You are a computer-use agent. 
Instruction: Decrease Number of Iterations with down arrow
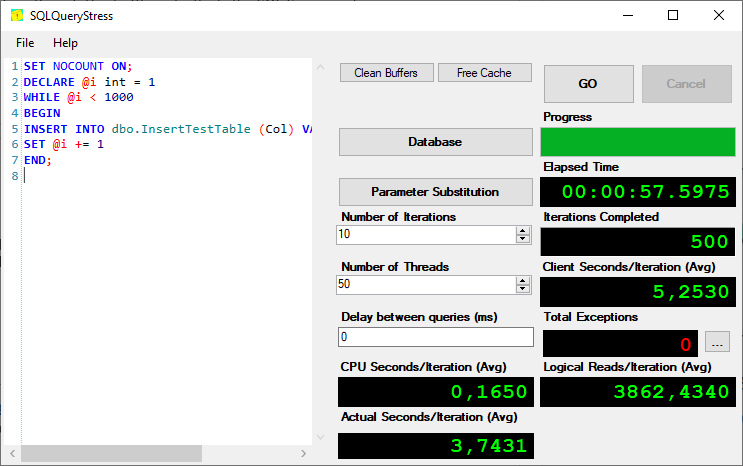point(523,239)
